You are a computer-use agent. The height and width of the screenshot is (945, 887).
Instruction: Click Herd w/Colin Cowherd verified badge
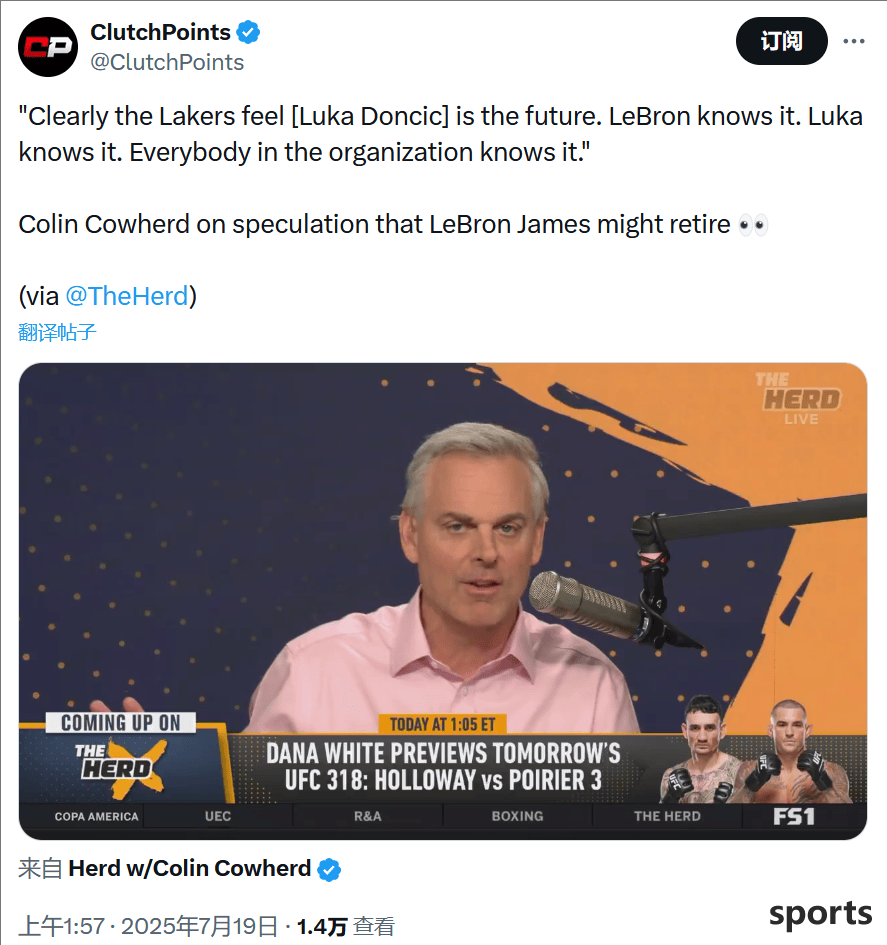pos(329,870)
